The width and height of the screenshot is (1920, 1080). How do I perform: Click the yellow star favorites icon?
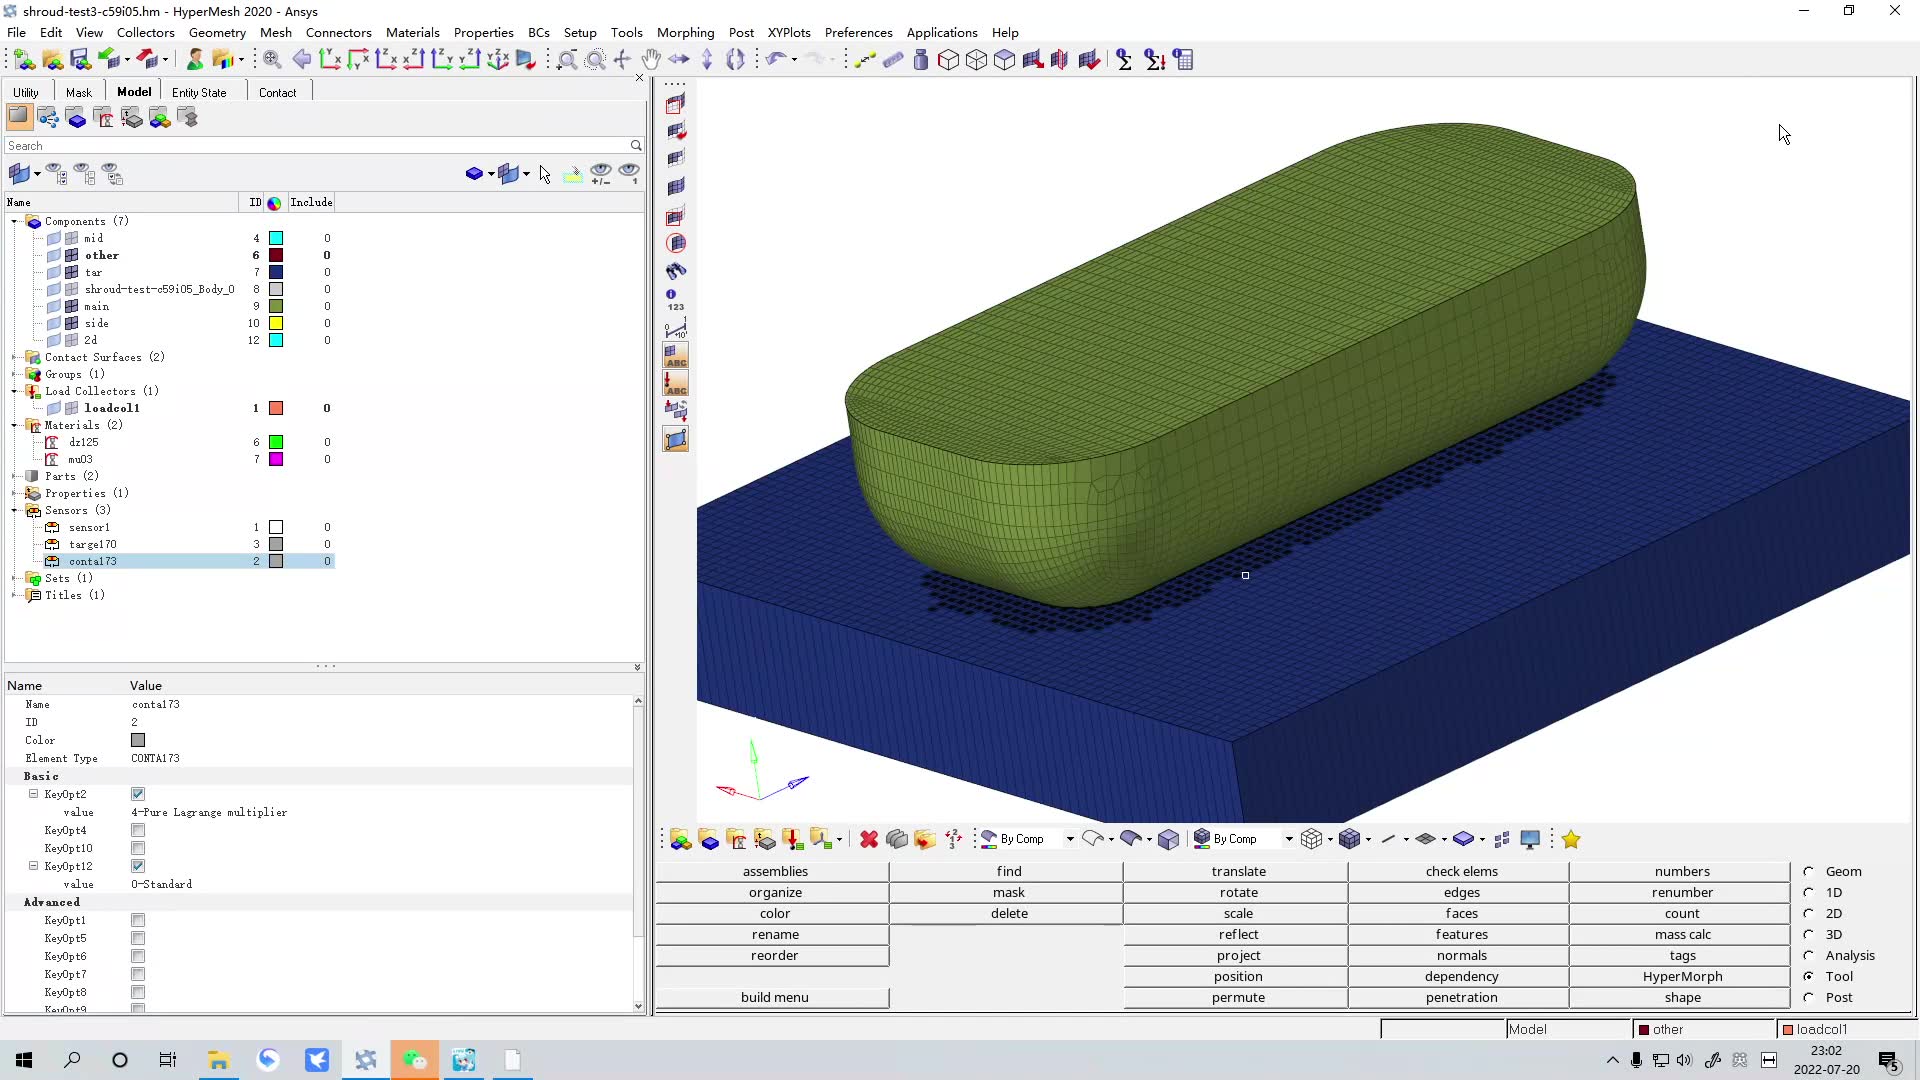point(1571,839)
